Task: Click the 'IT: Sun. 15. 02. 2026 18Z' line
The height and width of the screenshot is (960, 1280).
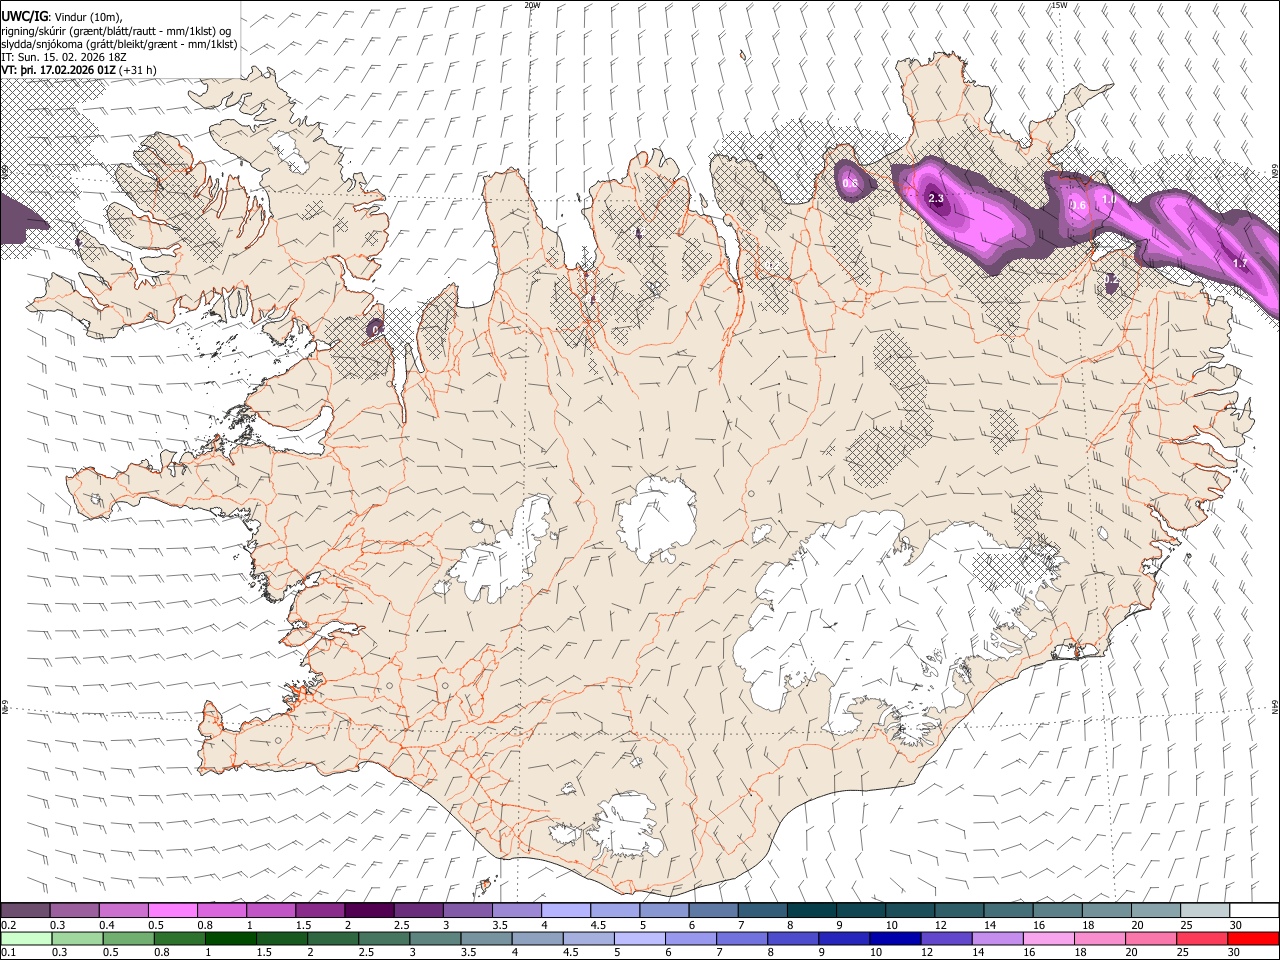Action: 64,57
